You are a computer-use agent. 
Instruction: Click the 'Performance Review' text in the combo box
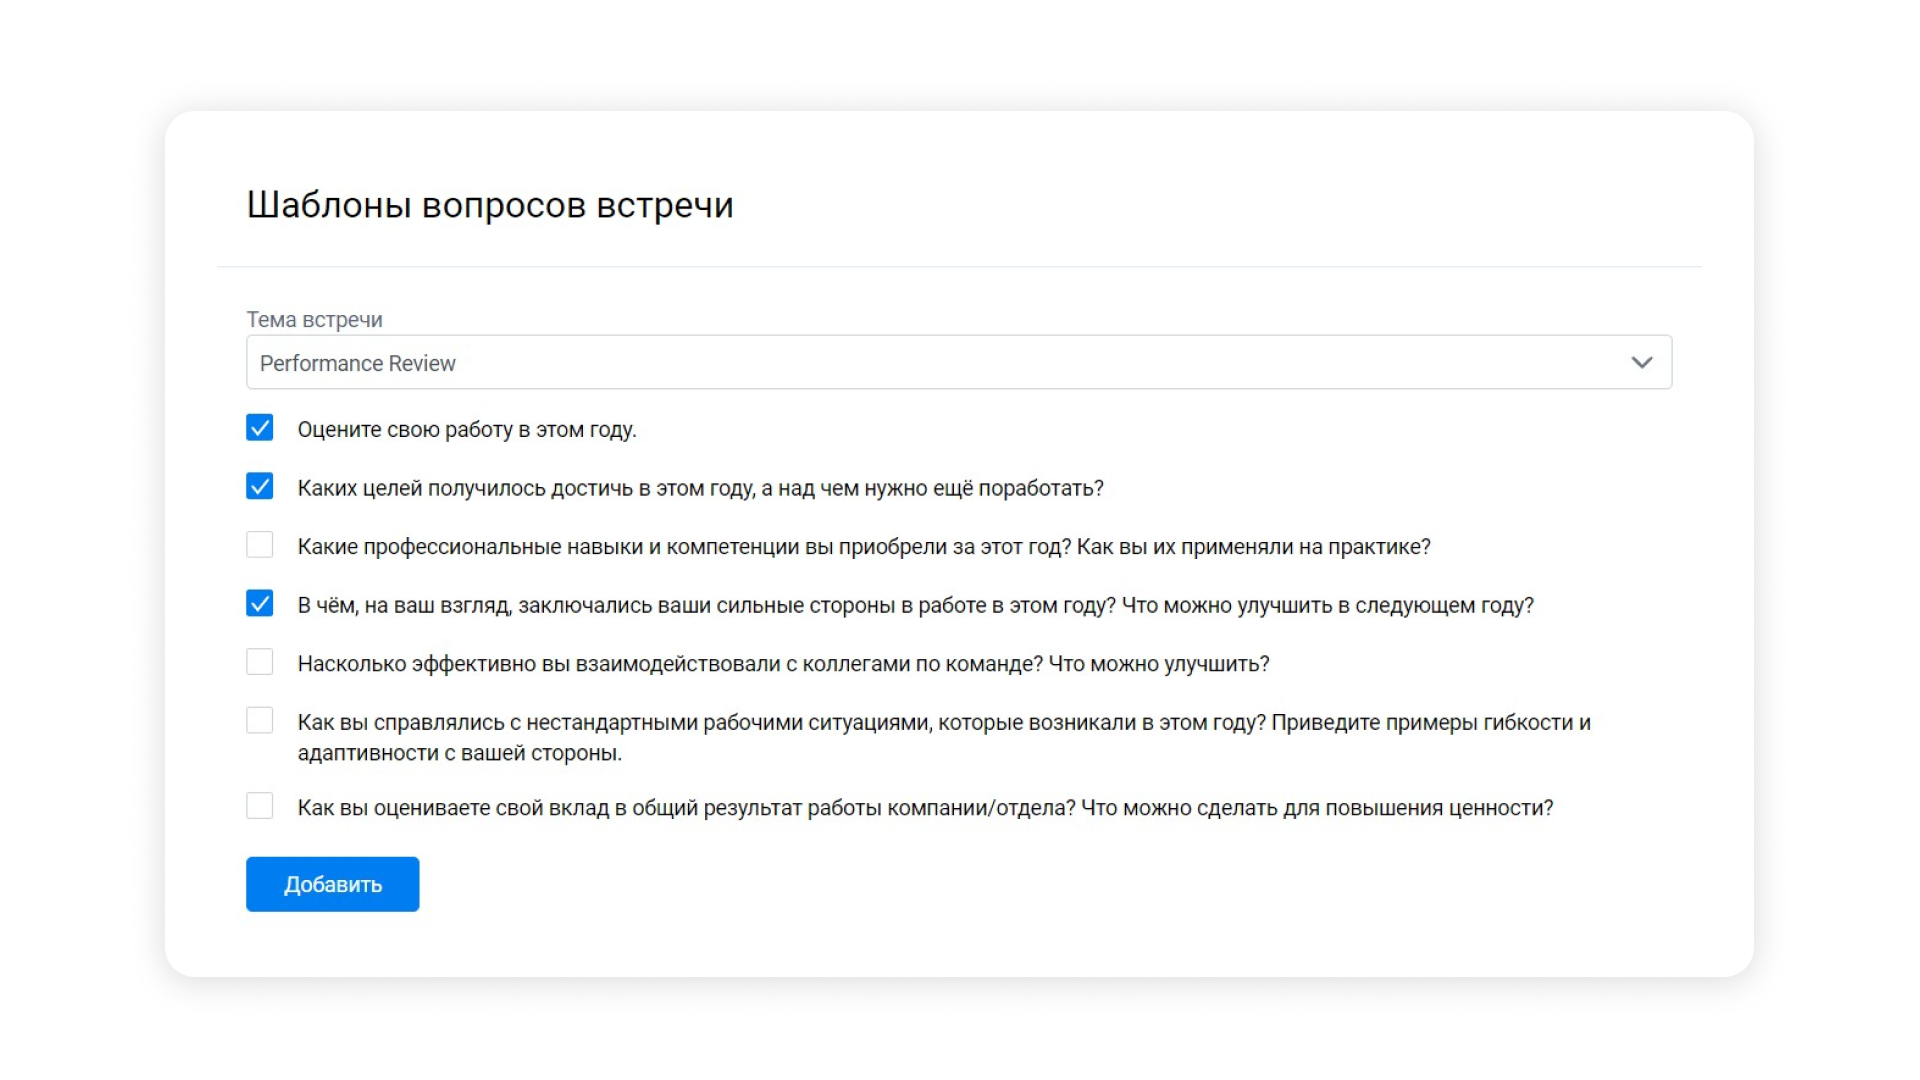(357, 363)
